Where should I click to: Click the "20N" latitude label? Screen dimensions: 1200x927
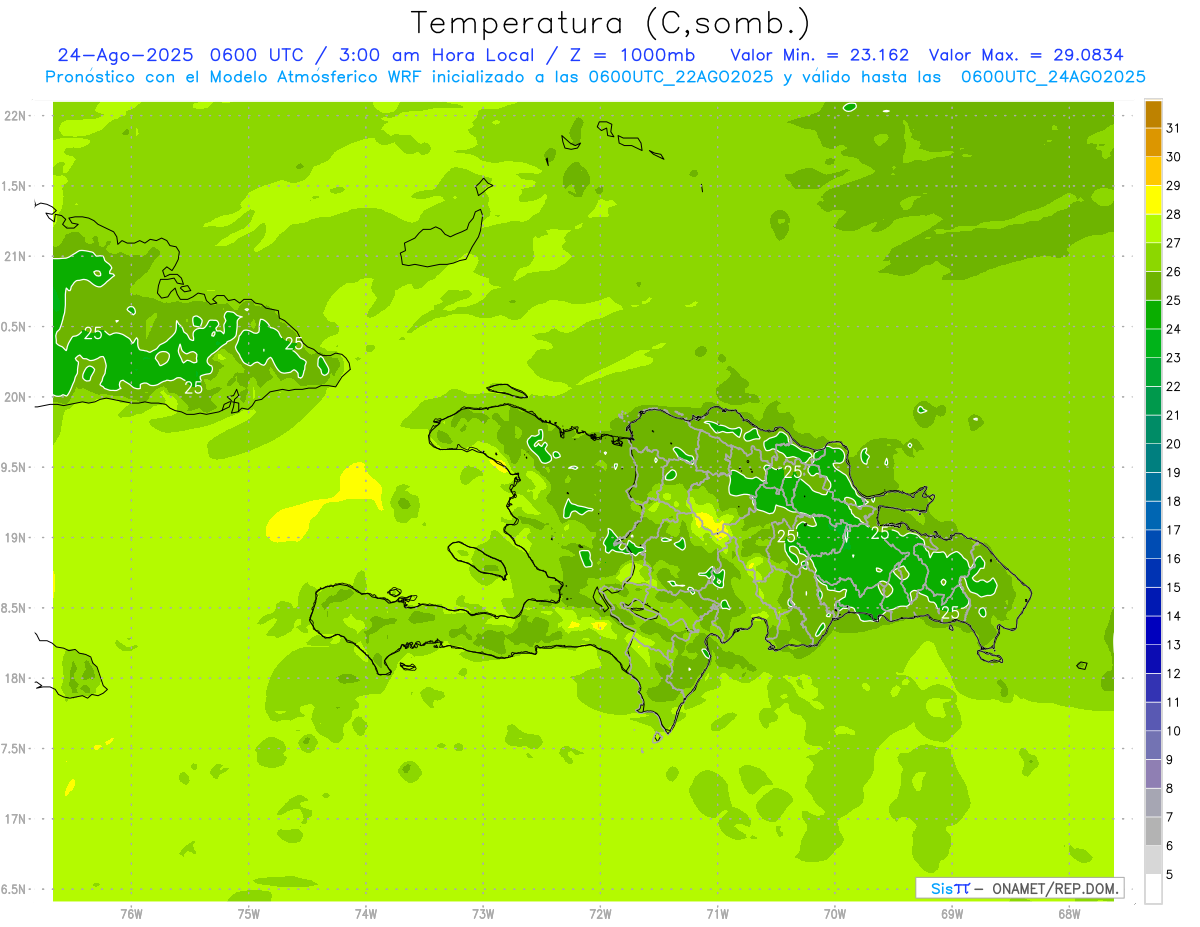(14, 397)
